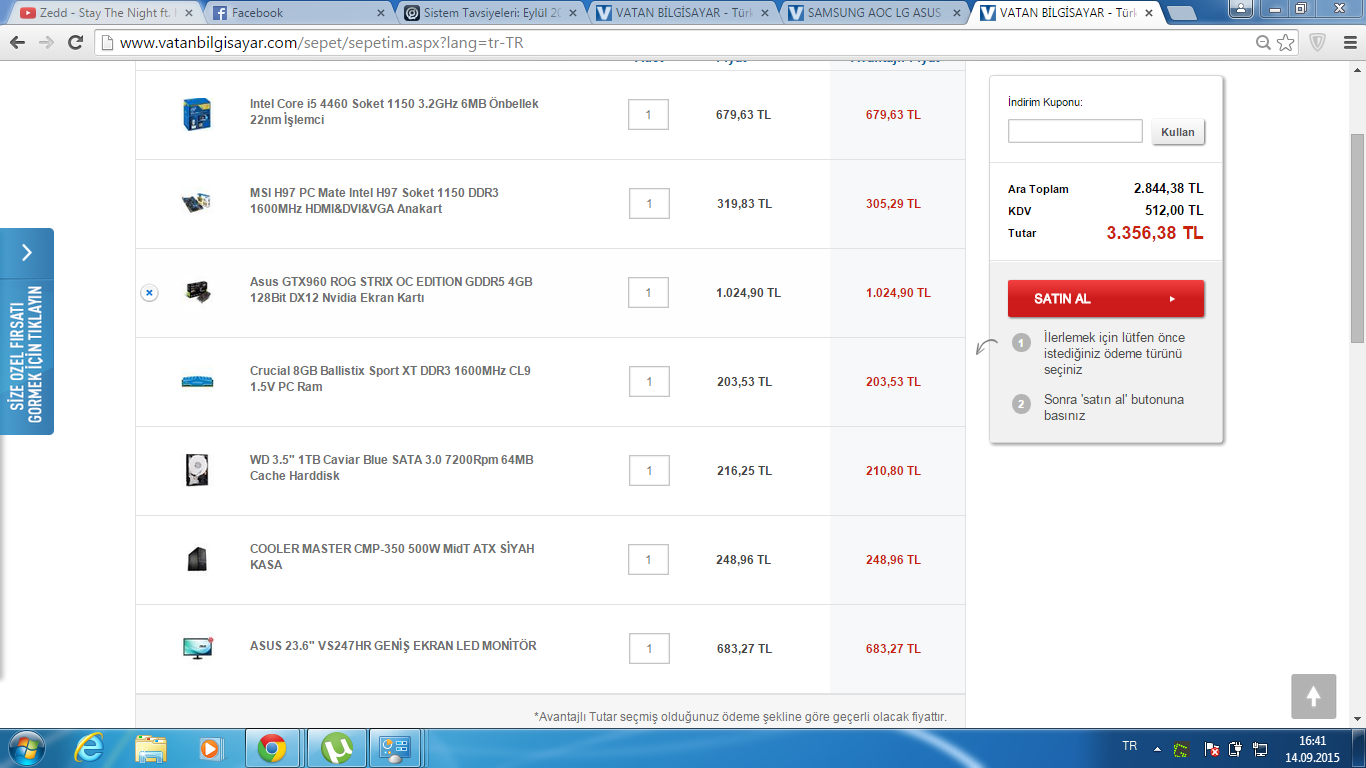
Task: Click the scroll-to-top arrow button
Action: (x=1313, y=696)
